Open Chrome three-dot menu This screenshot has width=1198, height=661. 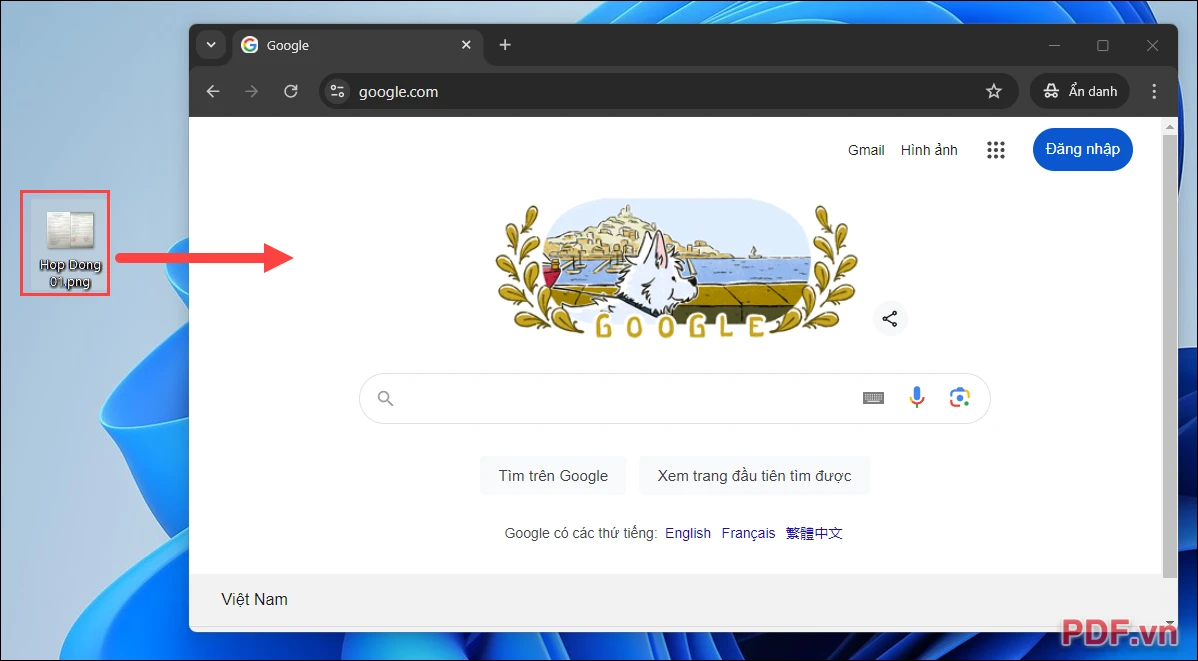coord(1154,92)
